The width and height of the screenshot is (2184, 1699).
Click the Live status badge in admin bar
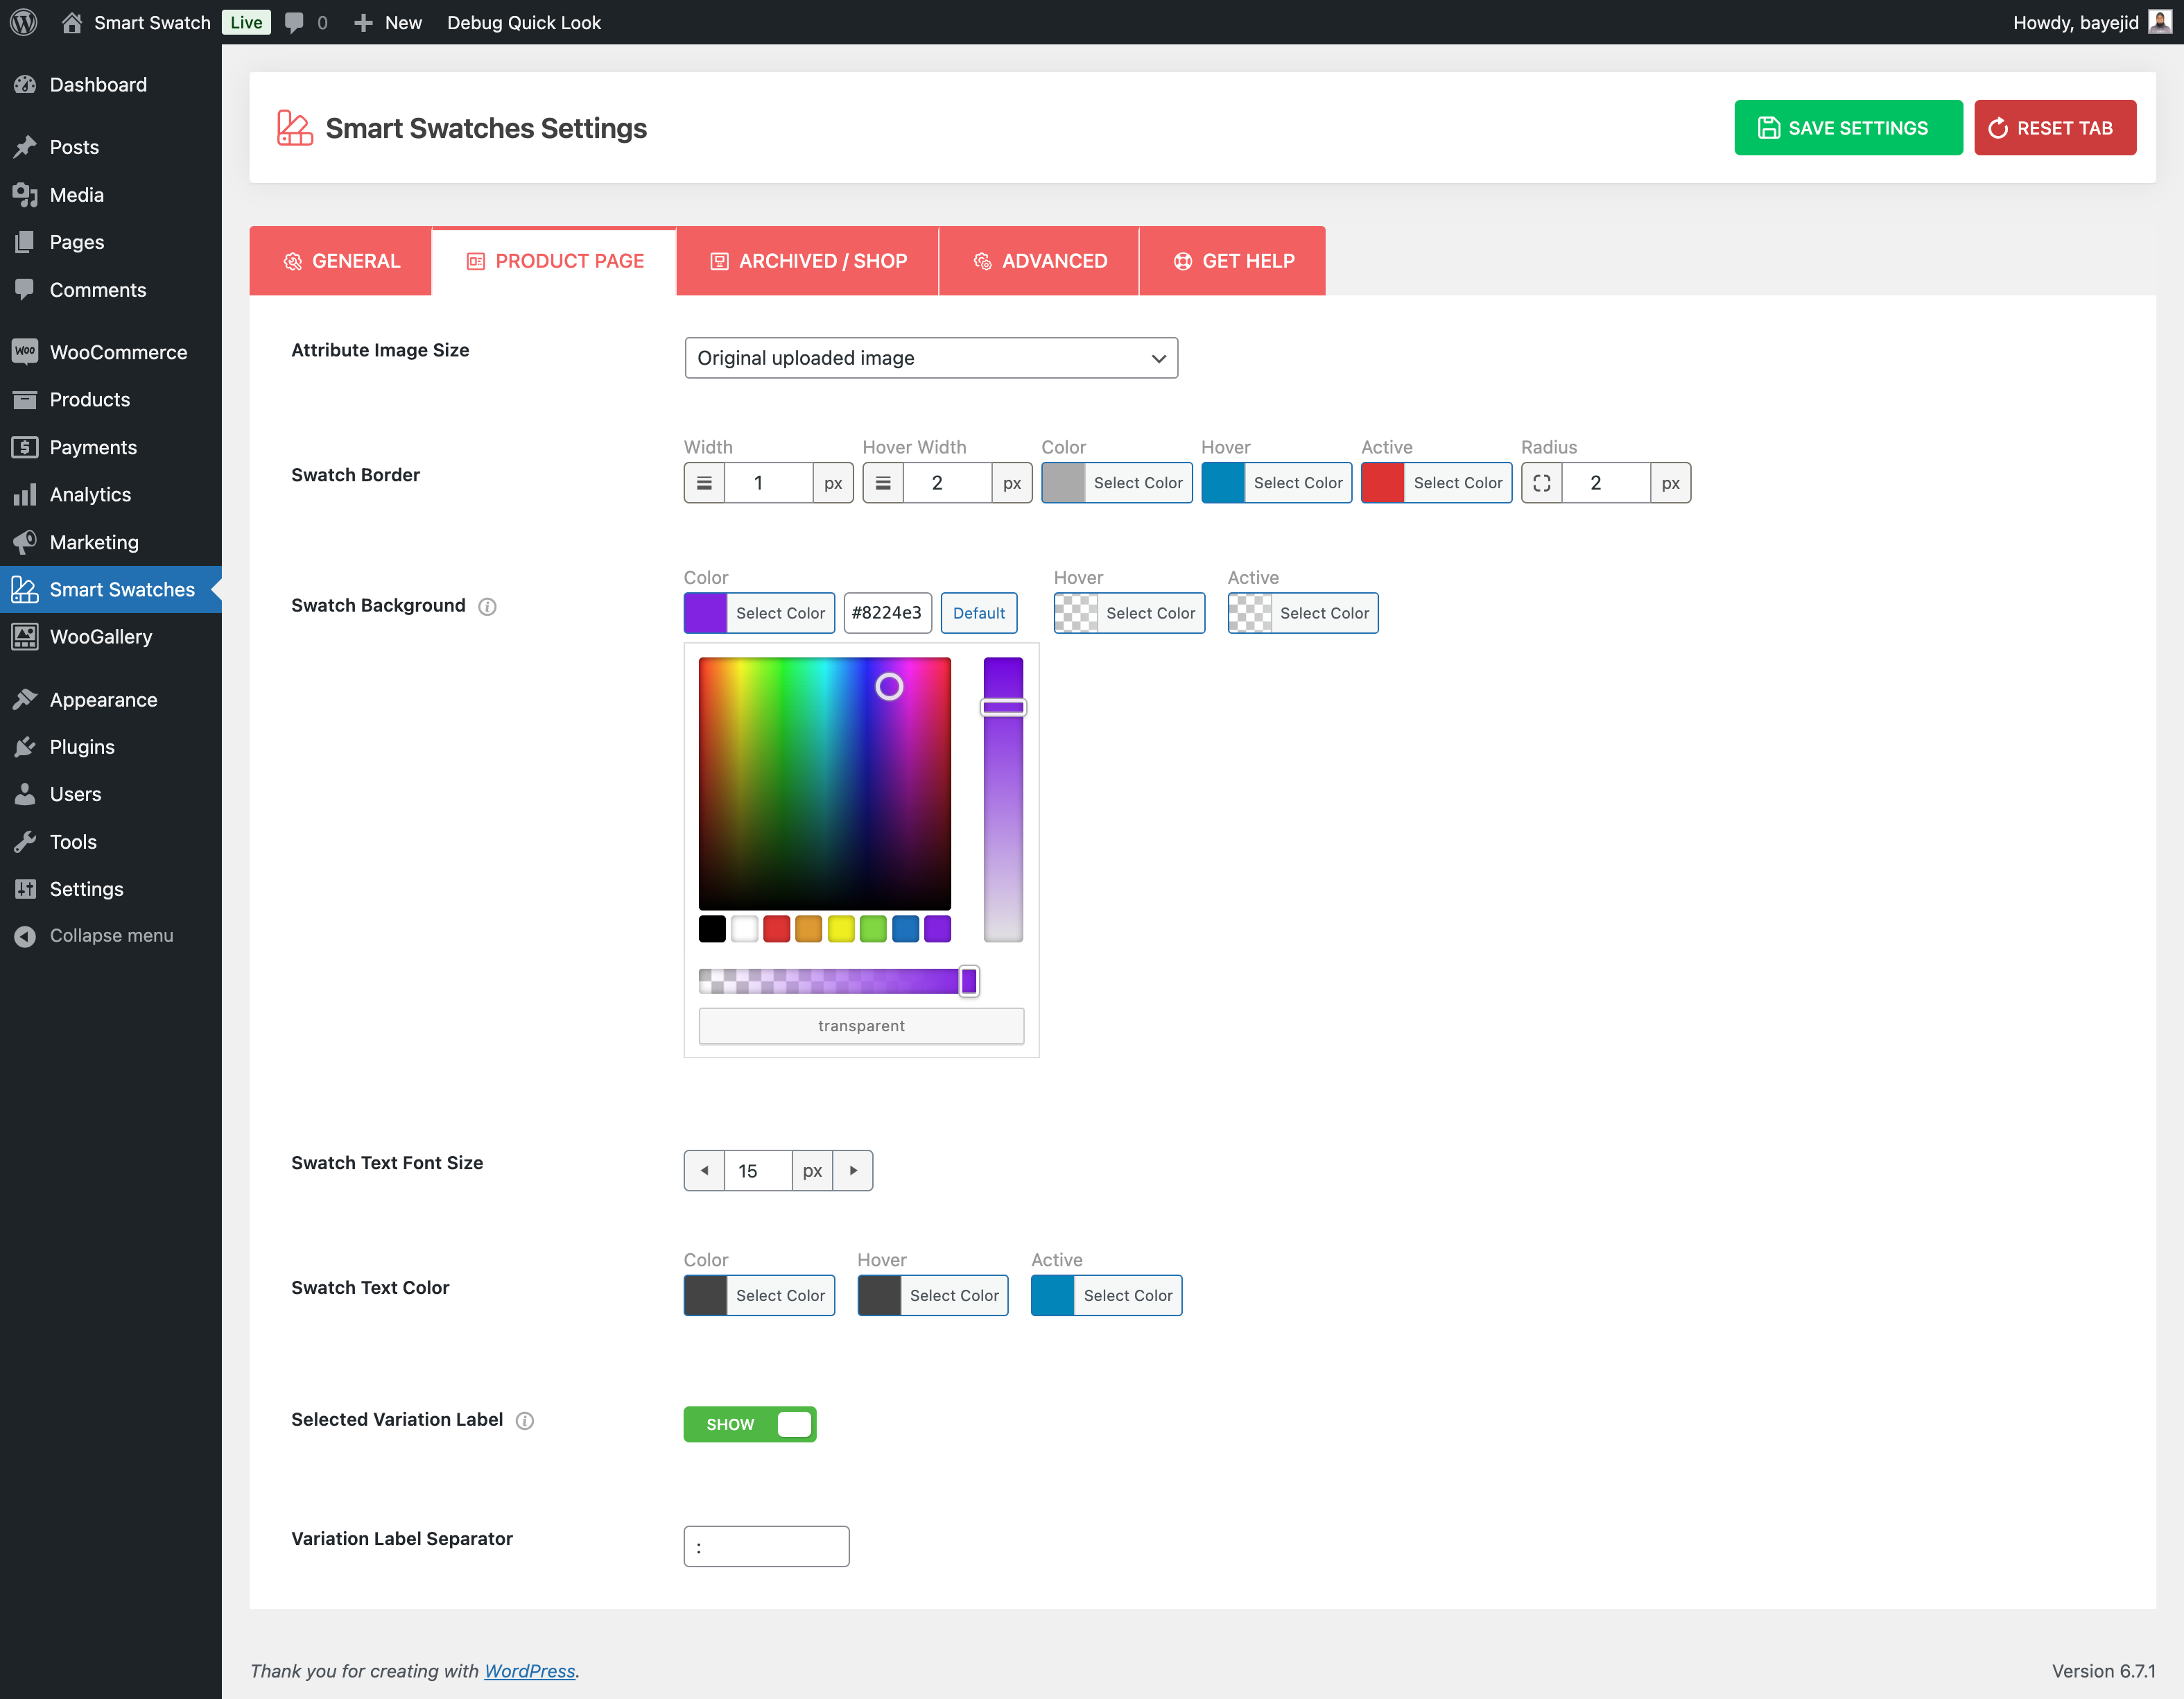coord(246,22)
